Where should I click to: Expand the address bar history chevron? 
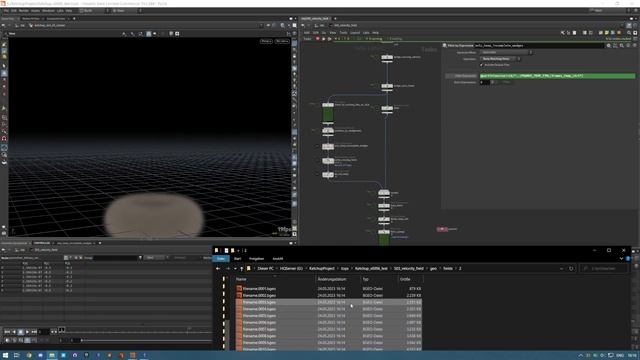[562, 269]
